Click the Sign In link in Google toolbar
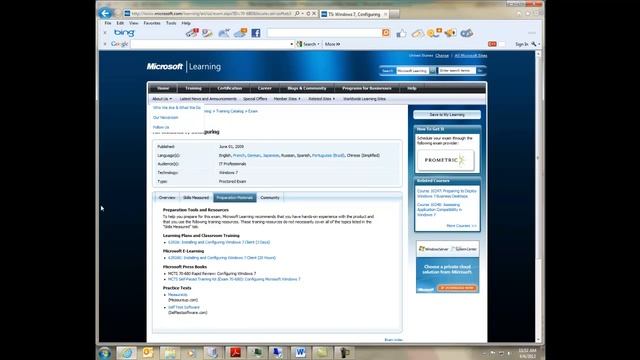 coord(521,44)
